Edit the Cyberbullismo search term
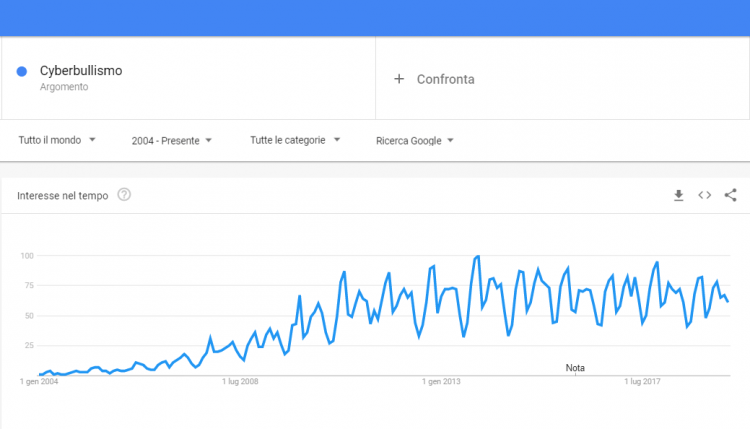The height and width of the screenshot is (429, 750). [81, 71]
